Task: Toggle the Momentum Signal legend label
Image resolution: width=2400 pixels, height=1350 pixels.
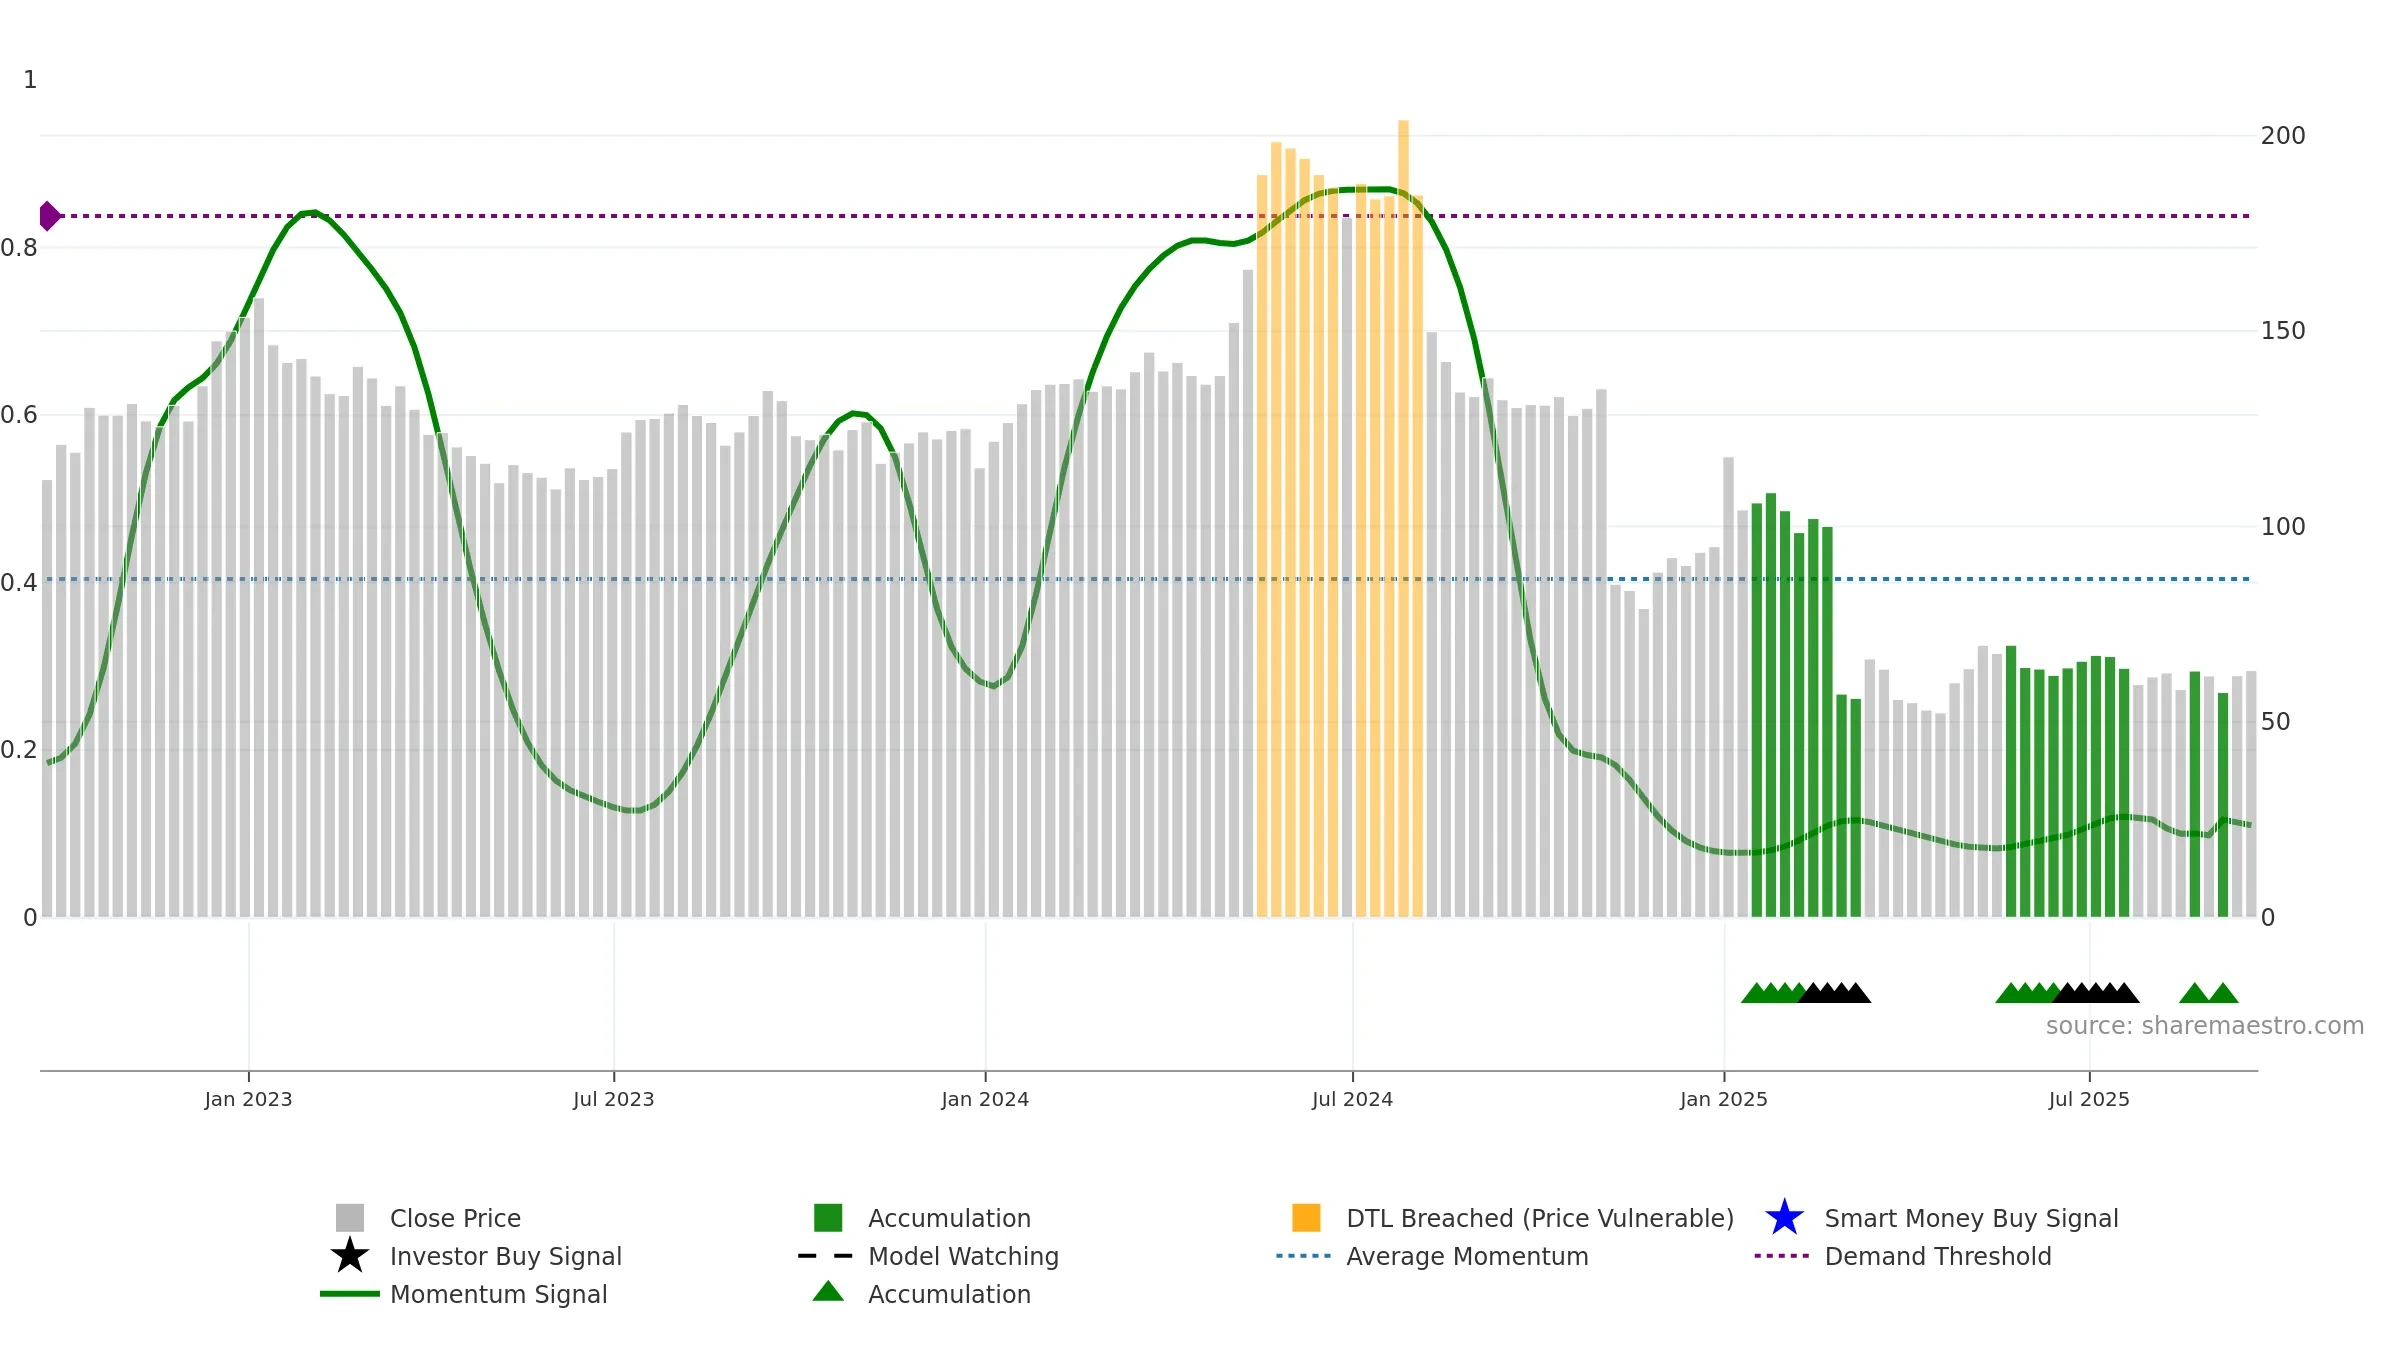Action: (499, 1294)
